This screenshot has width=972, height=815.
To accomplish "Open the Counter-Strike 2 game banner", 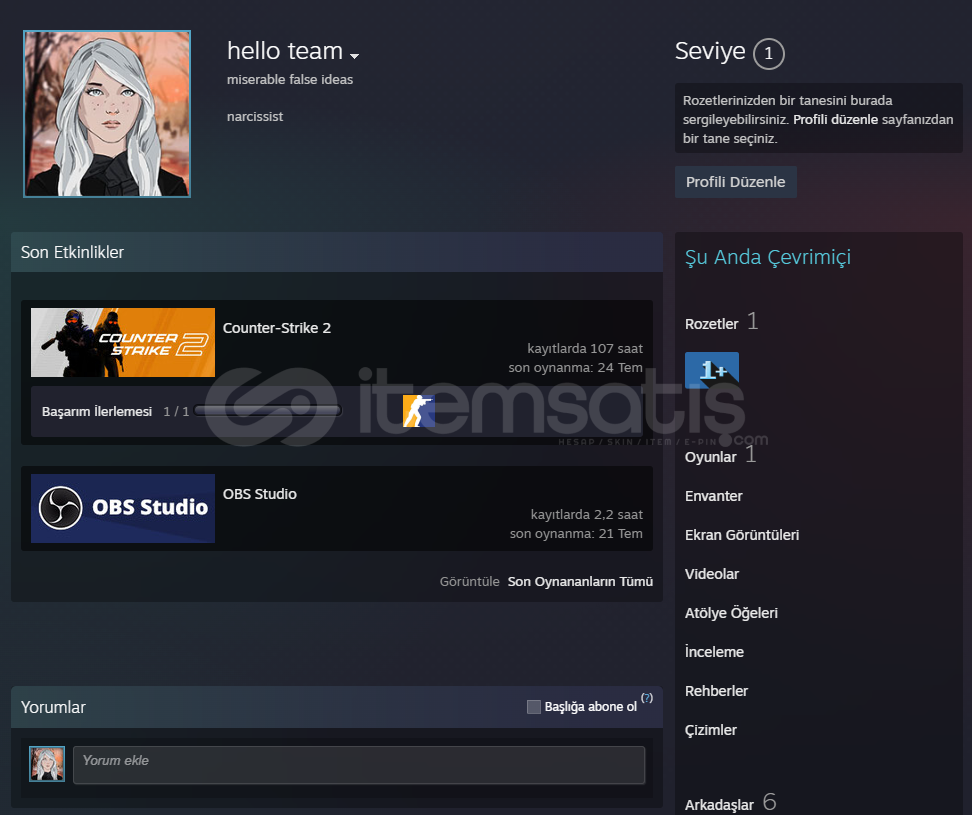I will 123,342.
